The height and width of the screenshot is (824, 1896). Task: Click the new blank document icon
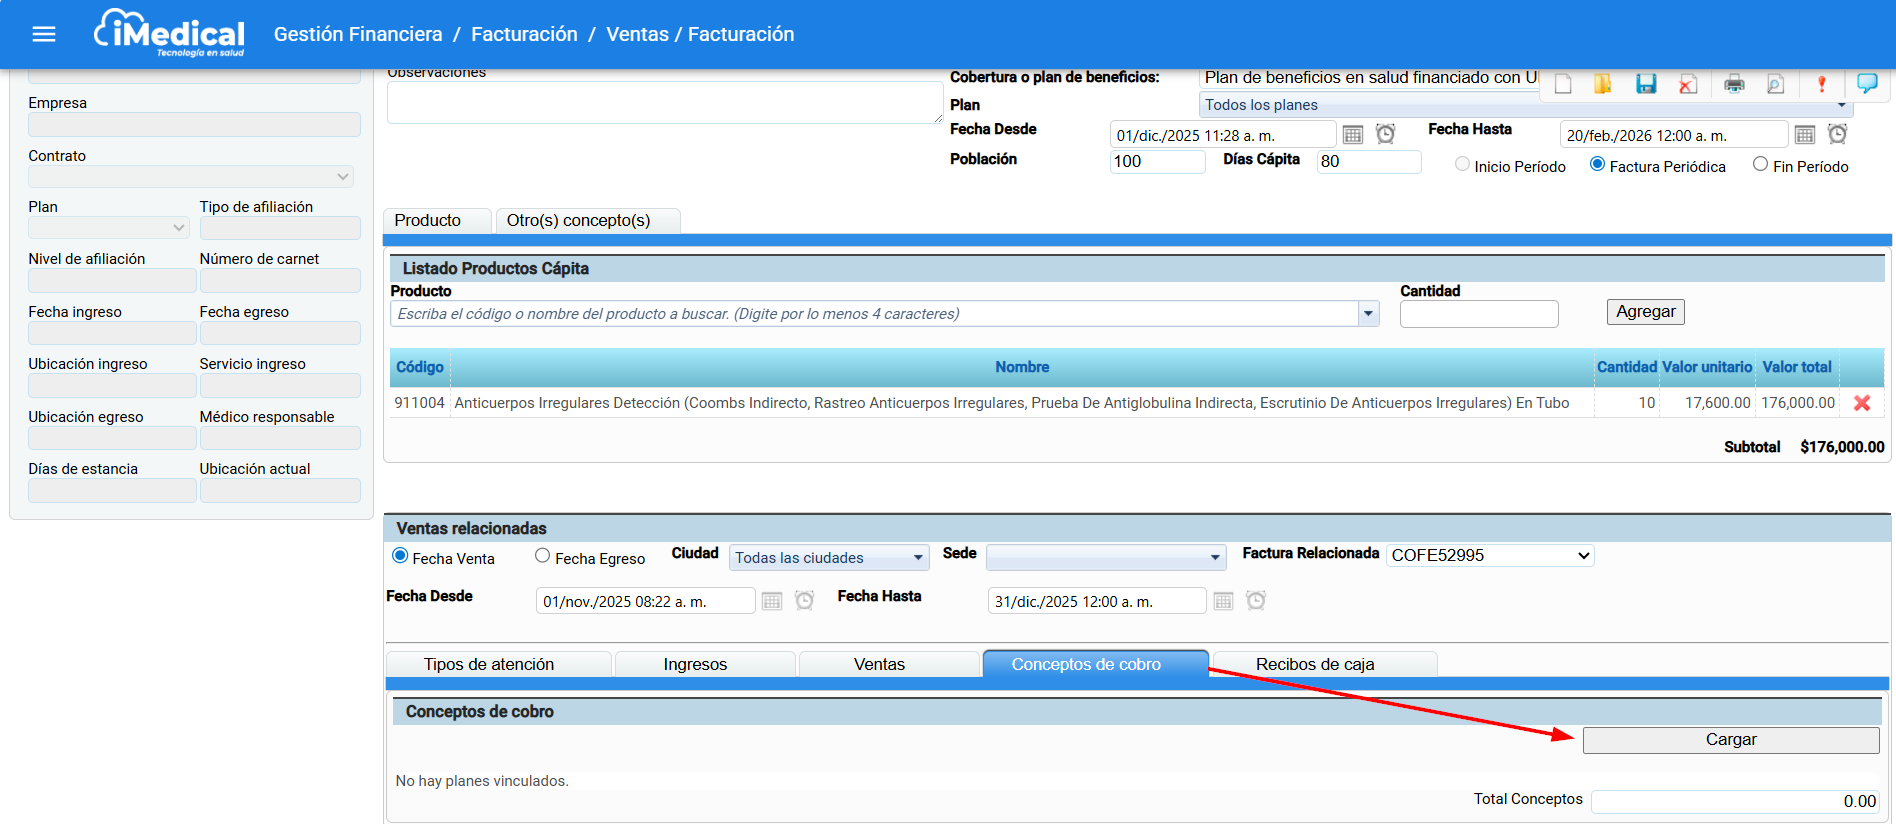pyautogui.click(x=1563, y=84)
